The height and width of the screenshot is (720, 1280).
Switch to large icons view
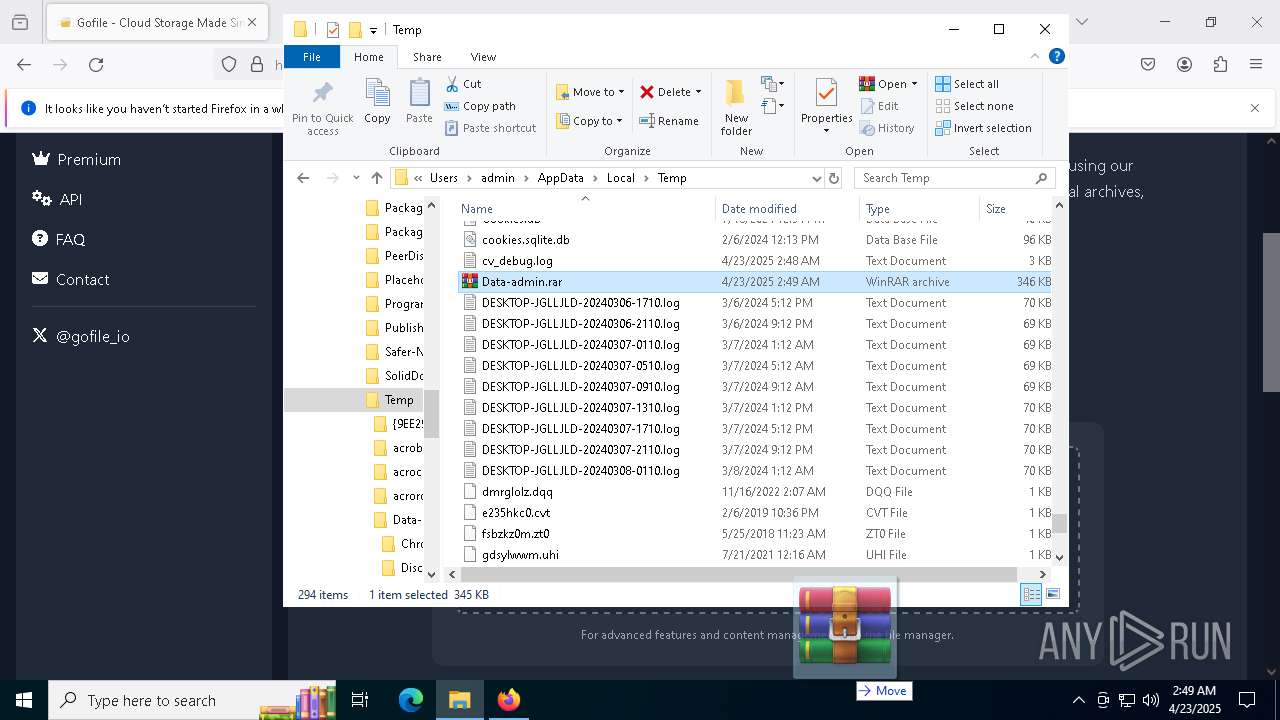(x=1052, y=594)
